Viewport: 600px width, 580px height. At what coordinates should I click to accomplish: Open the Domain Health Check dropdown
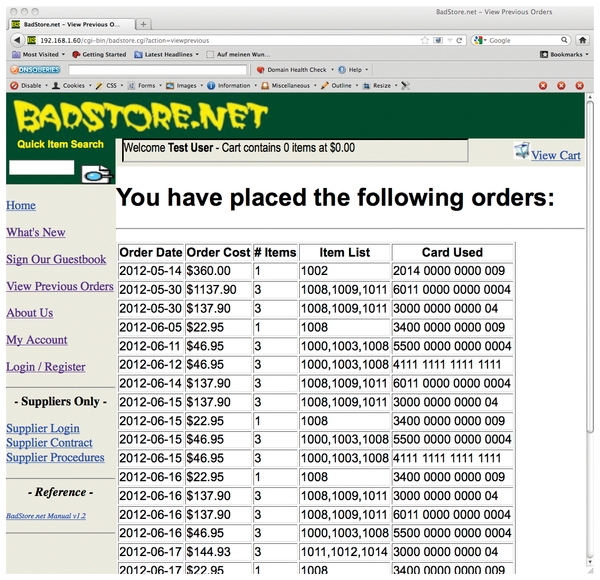295,70
